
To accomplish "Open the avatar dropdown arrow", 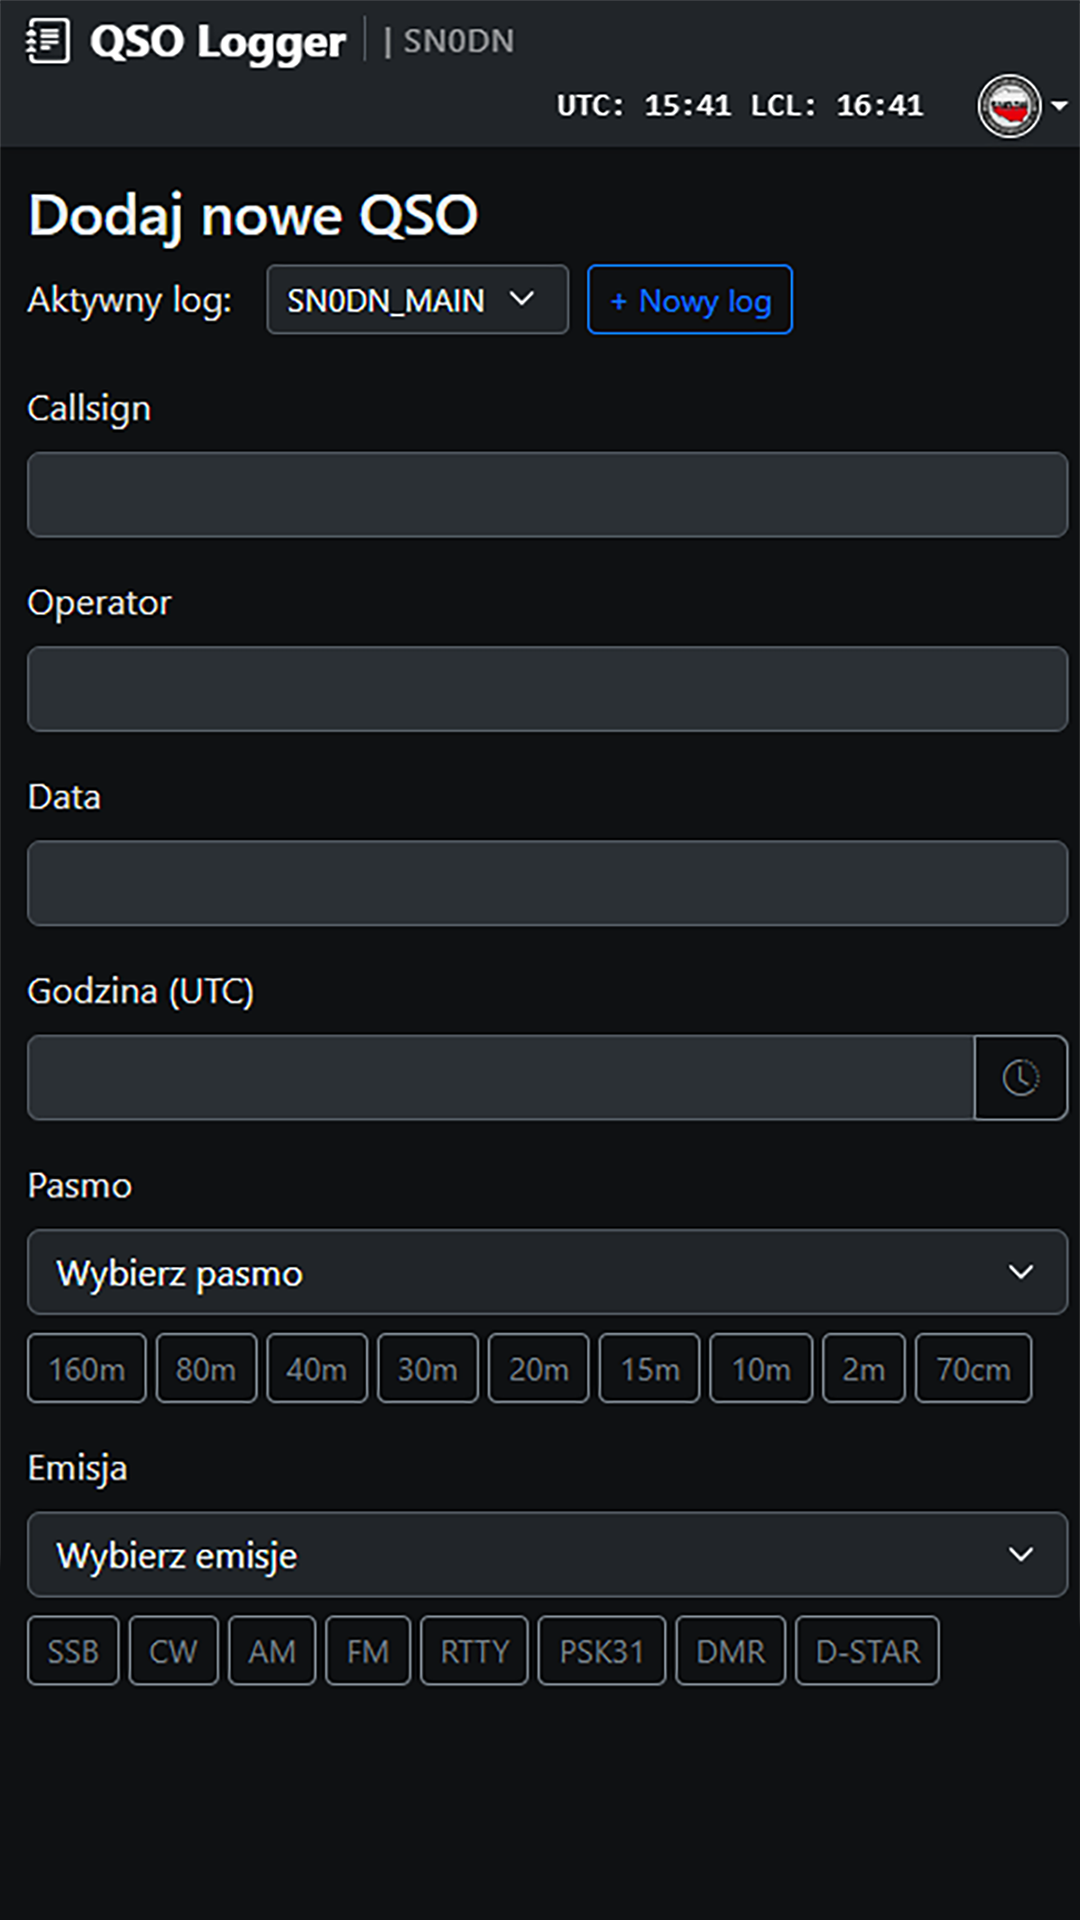I will pos(1059,105).
